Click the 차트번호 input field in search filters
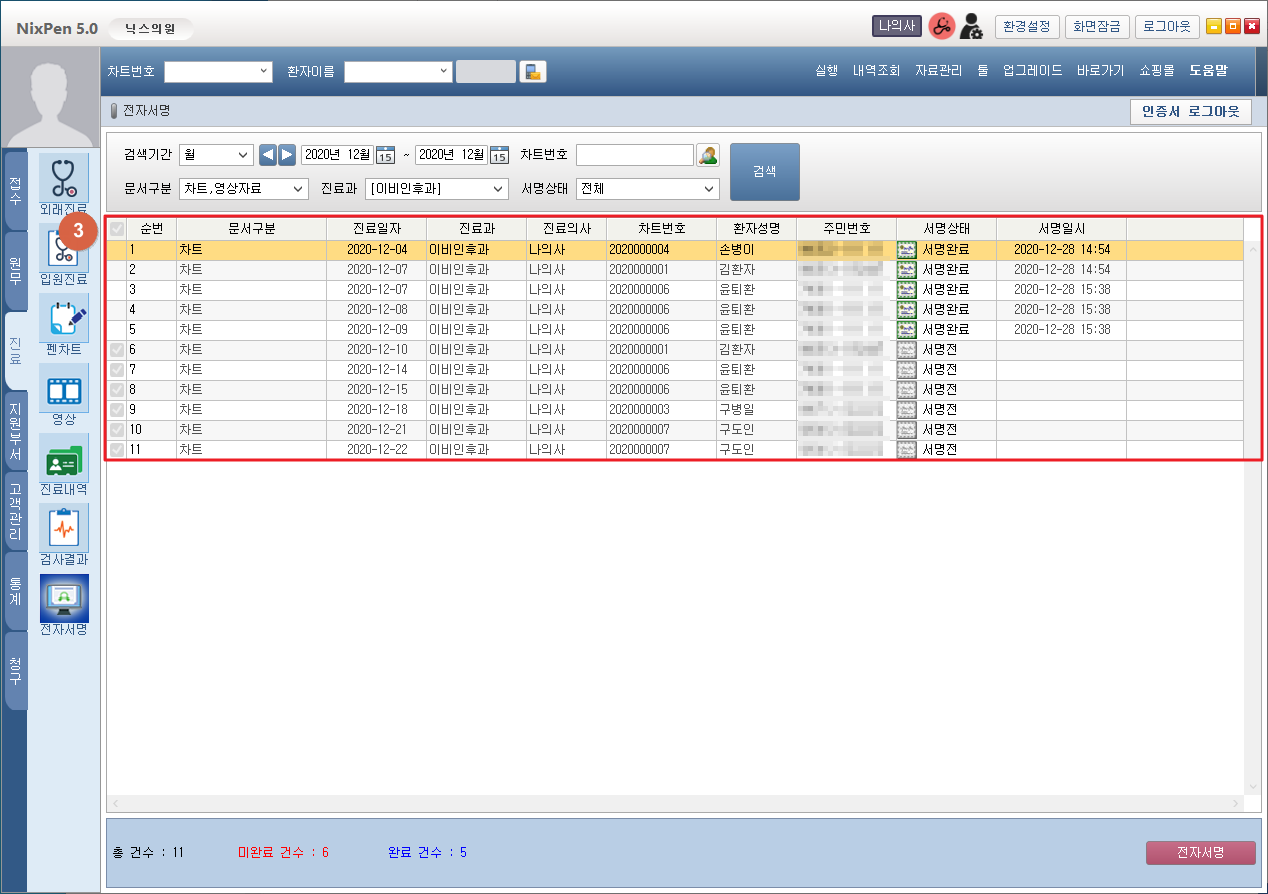Viewport: 1268px width, 894px height. click(634, 155)
